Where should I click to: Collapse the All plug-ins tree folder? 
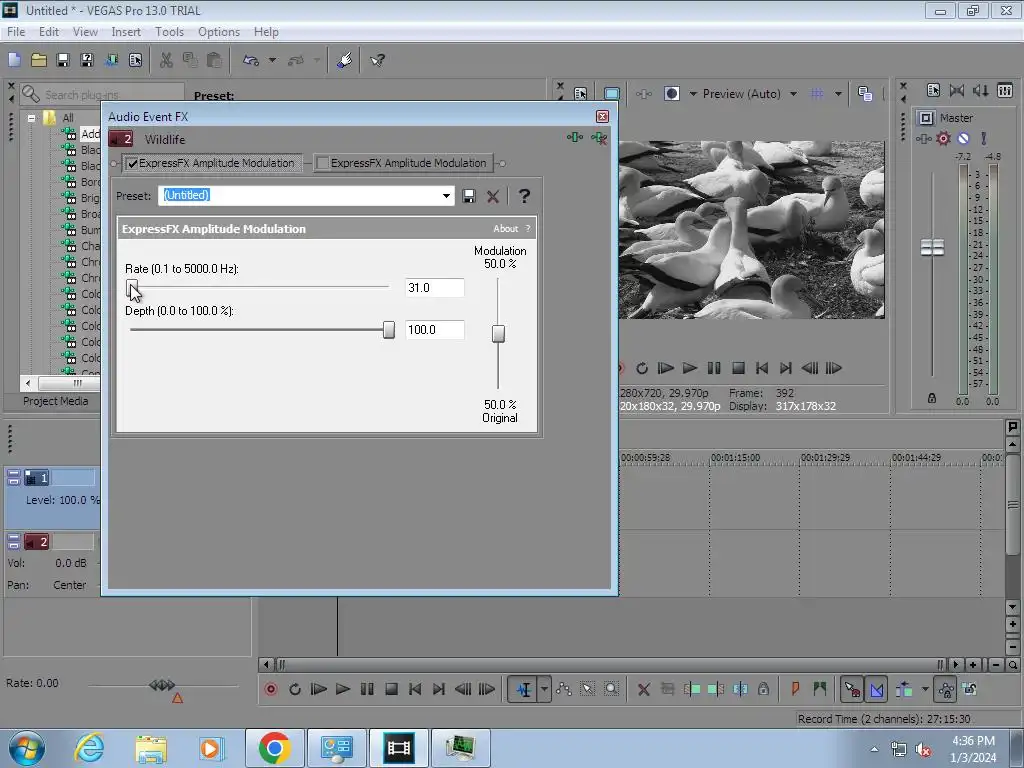[x=31, y=118]
